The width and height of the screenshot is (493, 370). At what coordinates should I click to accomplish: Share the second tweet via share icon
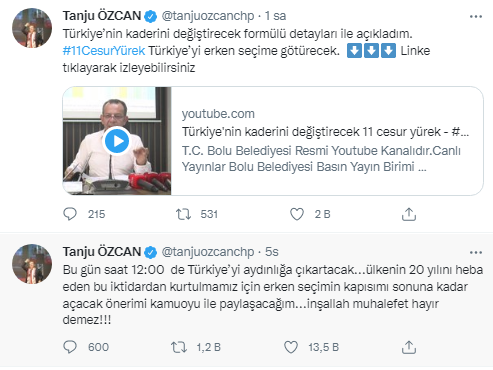click(409, 347)
